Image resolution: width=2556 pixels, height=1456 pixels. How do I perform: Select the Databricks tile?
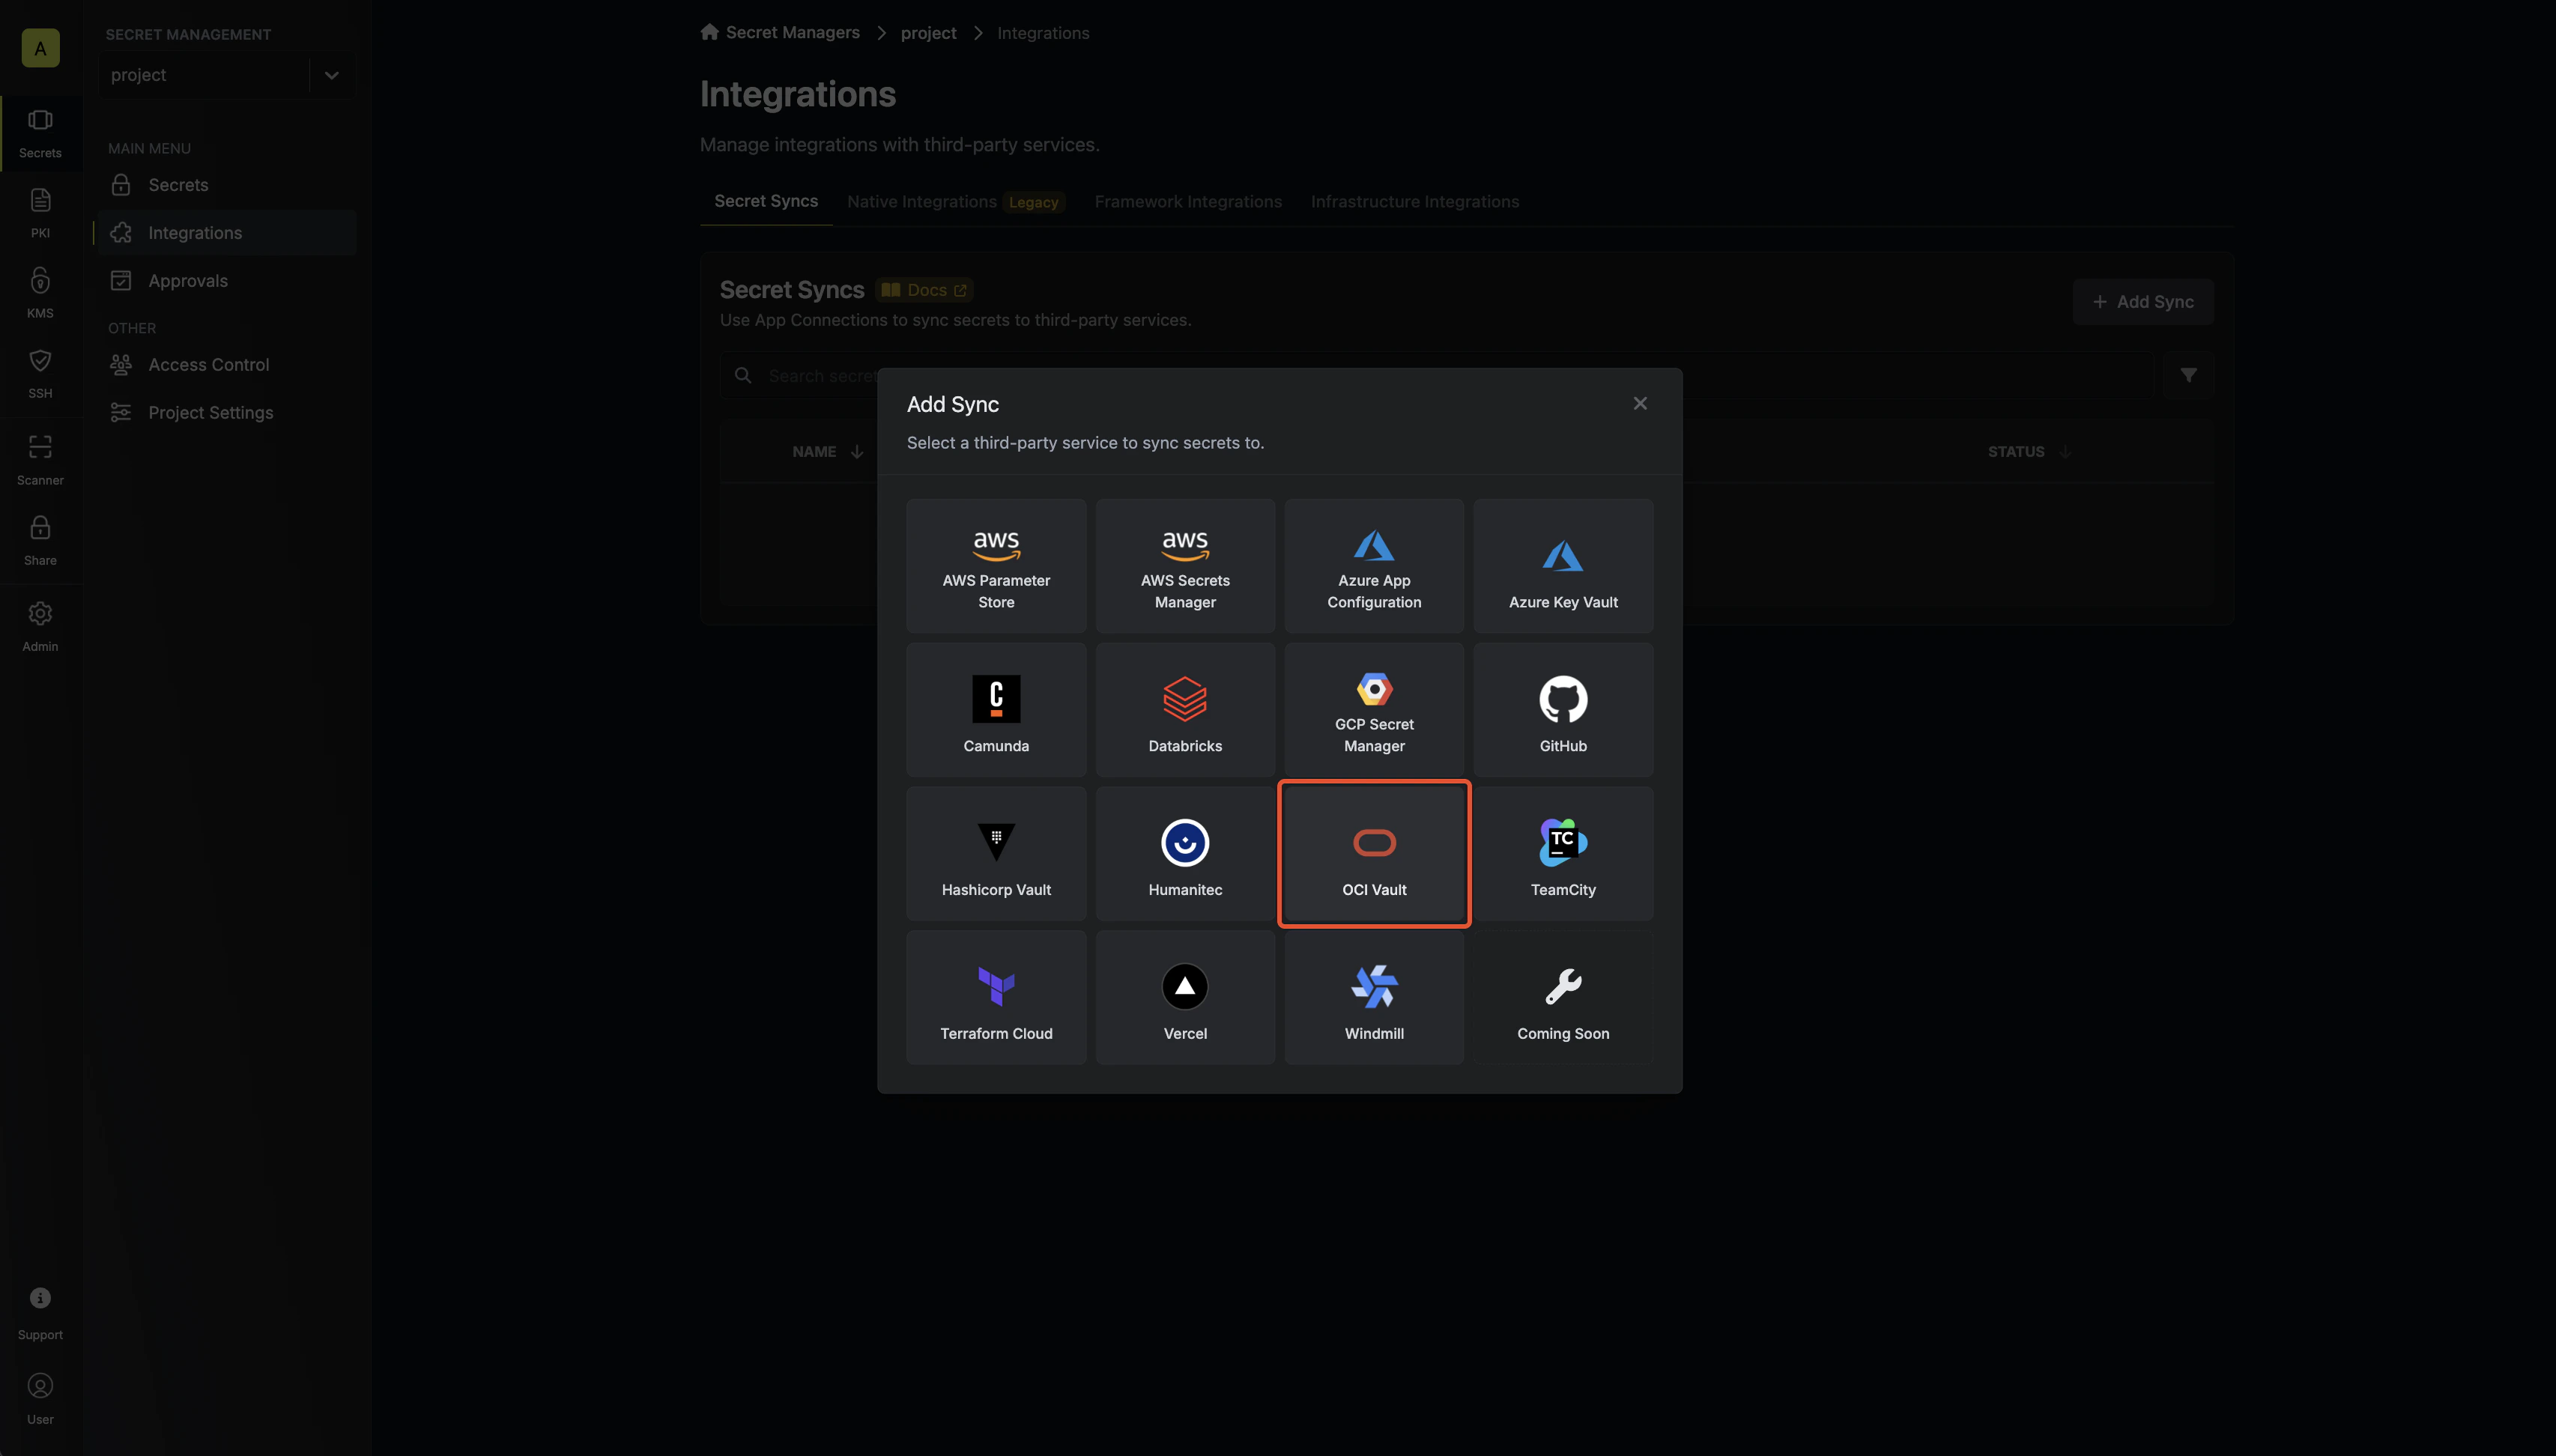[x=1185, y=710]
